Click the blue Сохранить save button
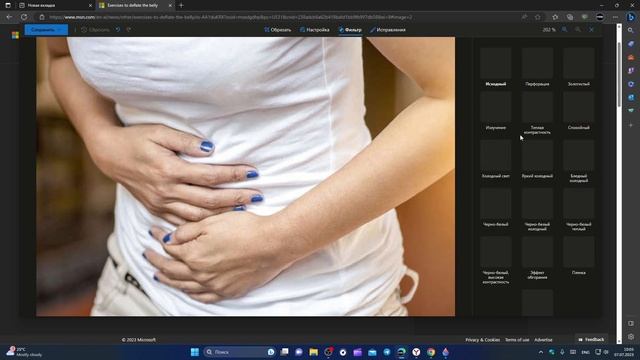 tap(46, 30)
